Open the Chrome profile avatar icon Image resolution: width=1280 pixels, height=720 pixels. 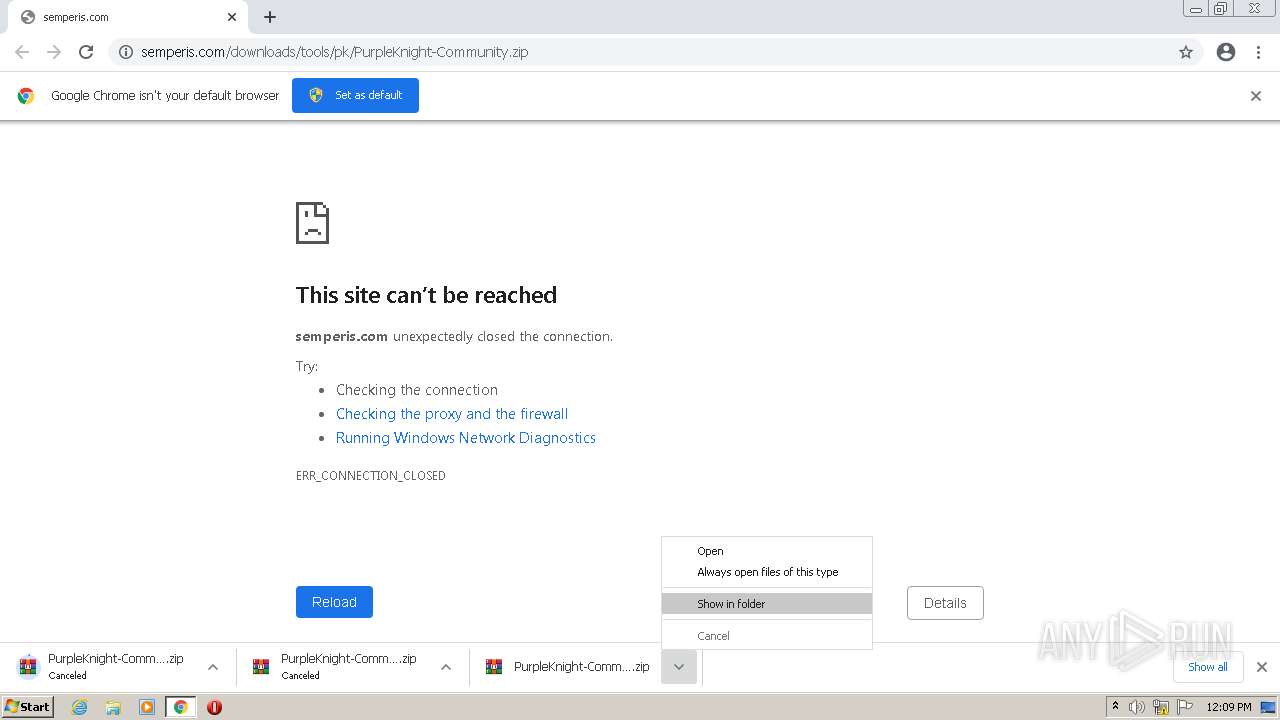[x=1226, y=52]
